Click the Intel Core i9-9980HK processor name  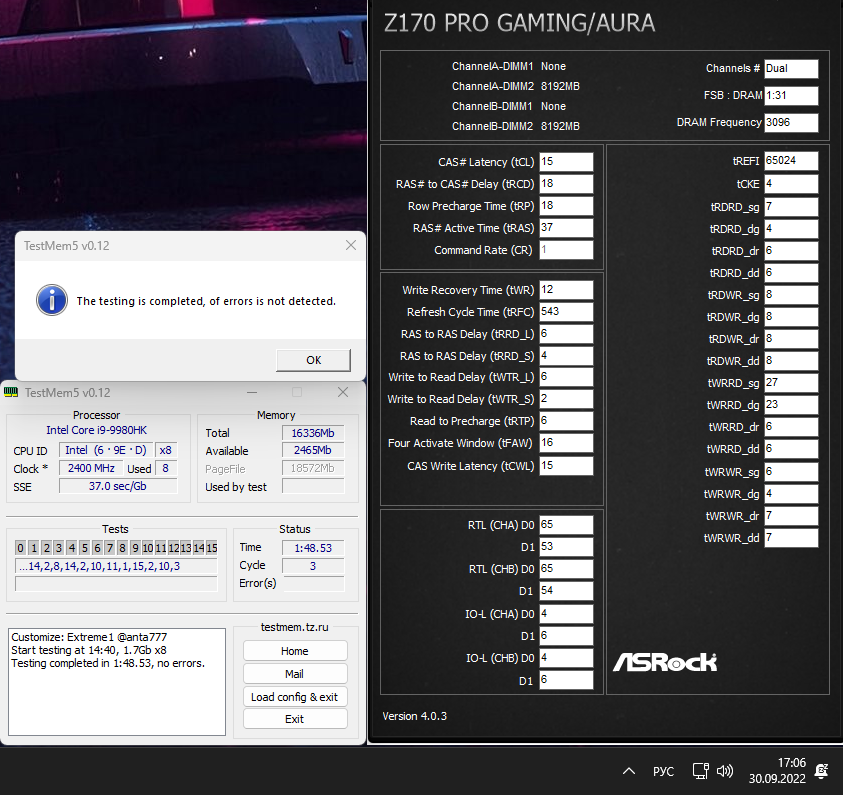click(96, 430)
